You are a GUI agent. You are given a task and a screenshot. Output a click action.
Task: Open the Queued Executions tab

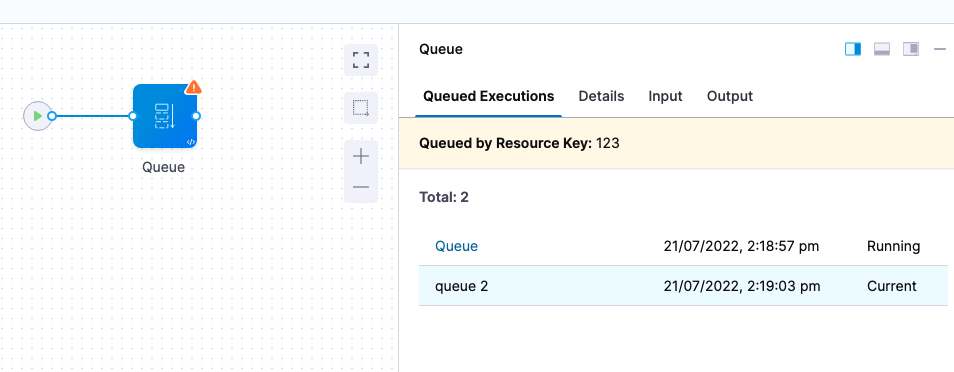489,96
